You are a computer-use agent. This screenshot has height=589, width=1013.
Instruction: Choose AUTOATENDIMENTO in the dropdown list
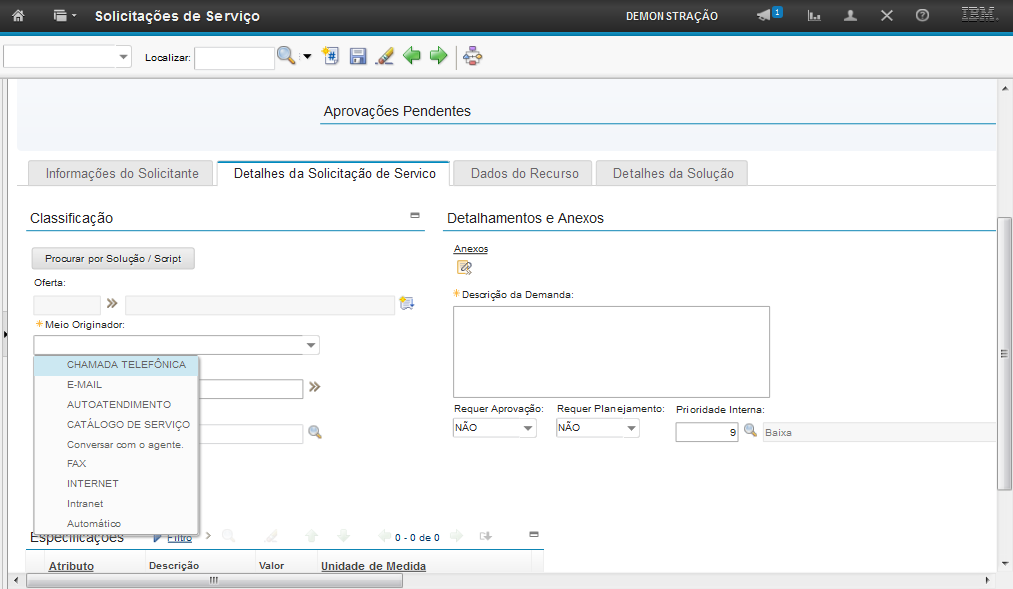coord(118,405)
